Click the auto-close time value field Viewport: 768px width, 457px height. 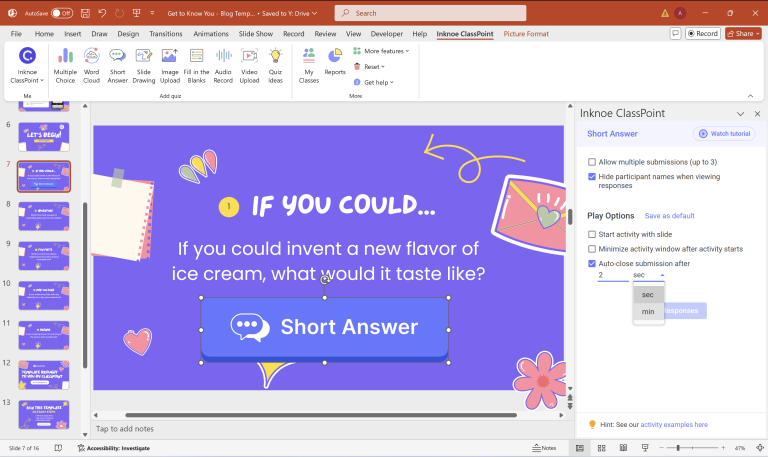pos(613,275)
